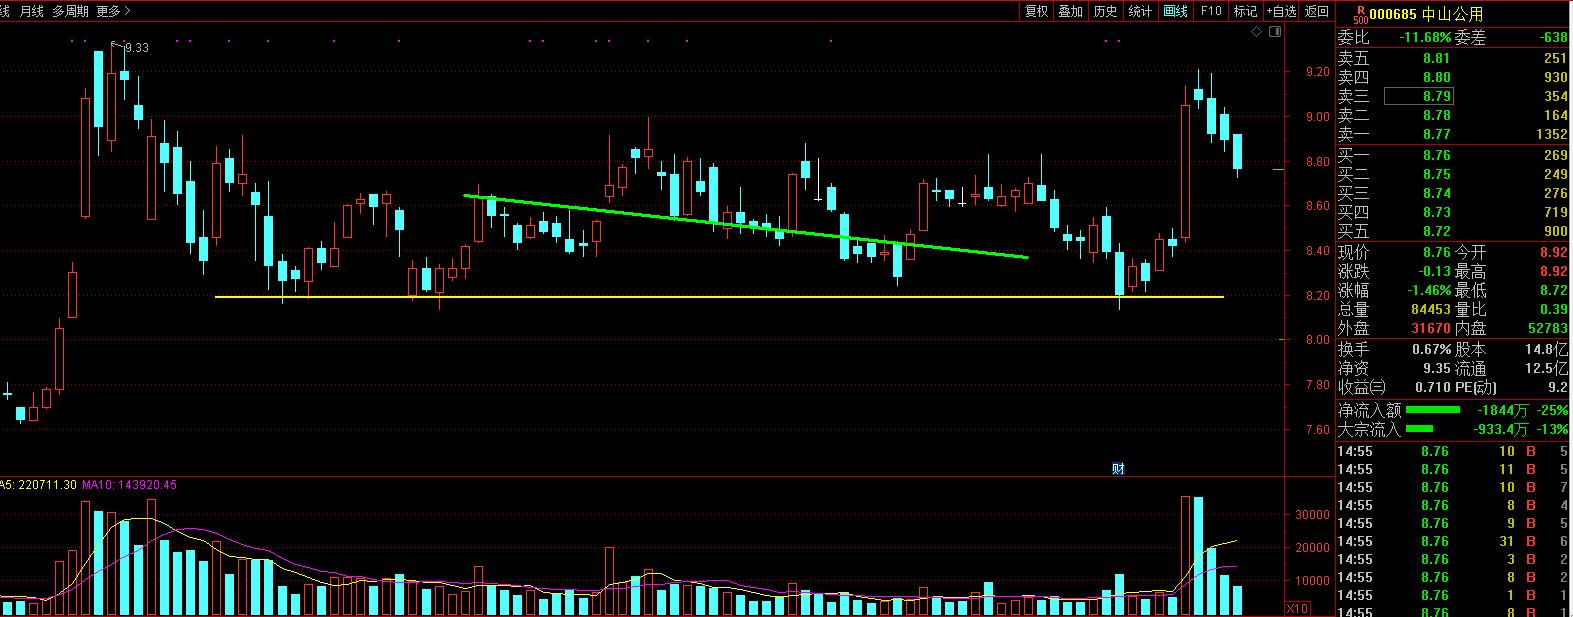The width and height of the screenshot is (1573, 617).
Task: Toggle the side panel icon at chart corner
Action: click(x=1275, y=33)
